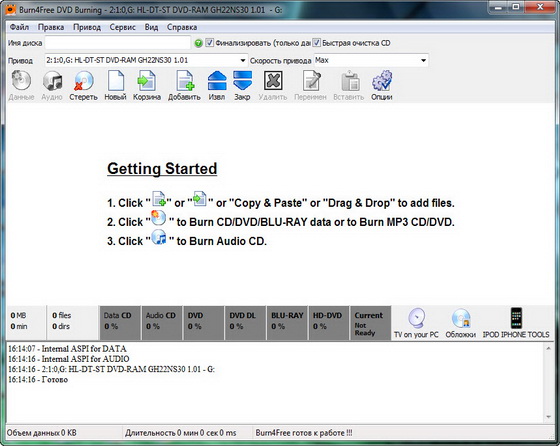Open the Вид menu
This screenshot has height=446, width=560.
pos(151,27)
